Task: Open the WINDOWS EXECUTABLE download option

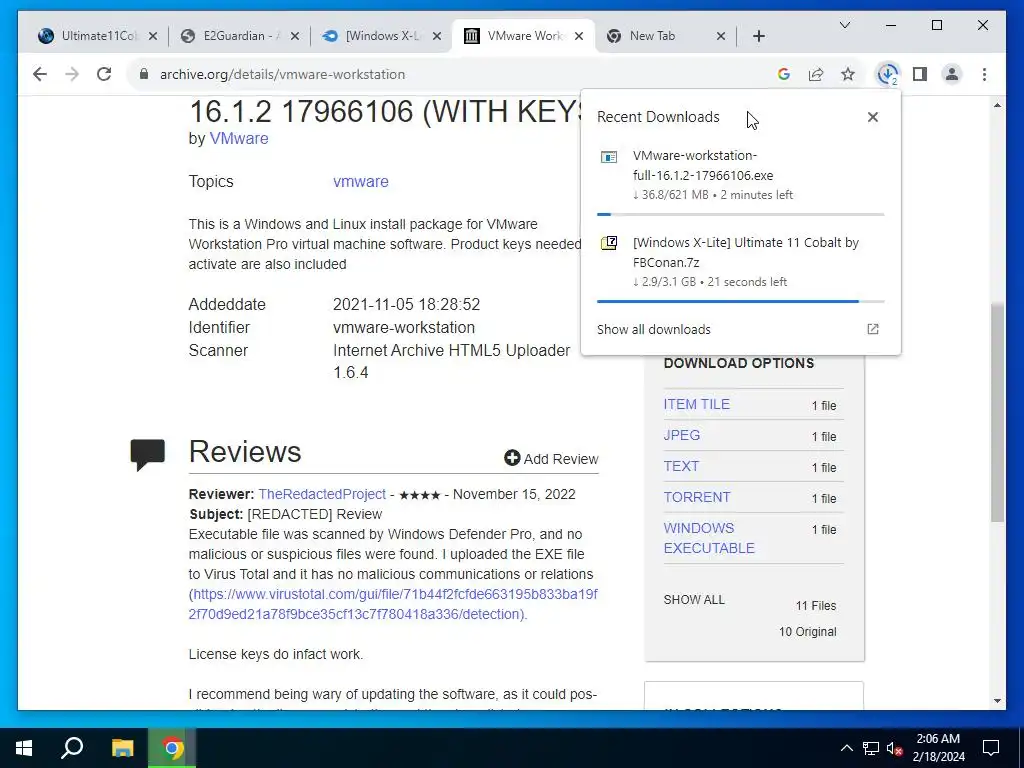Action: pyautogui.click(x=709, y=538)
